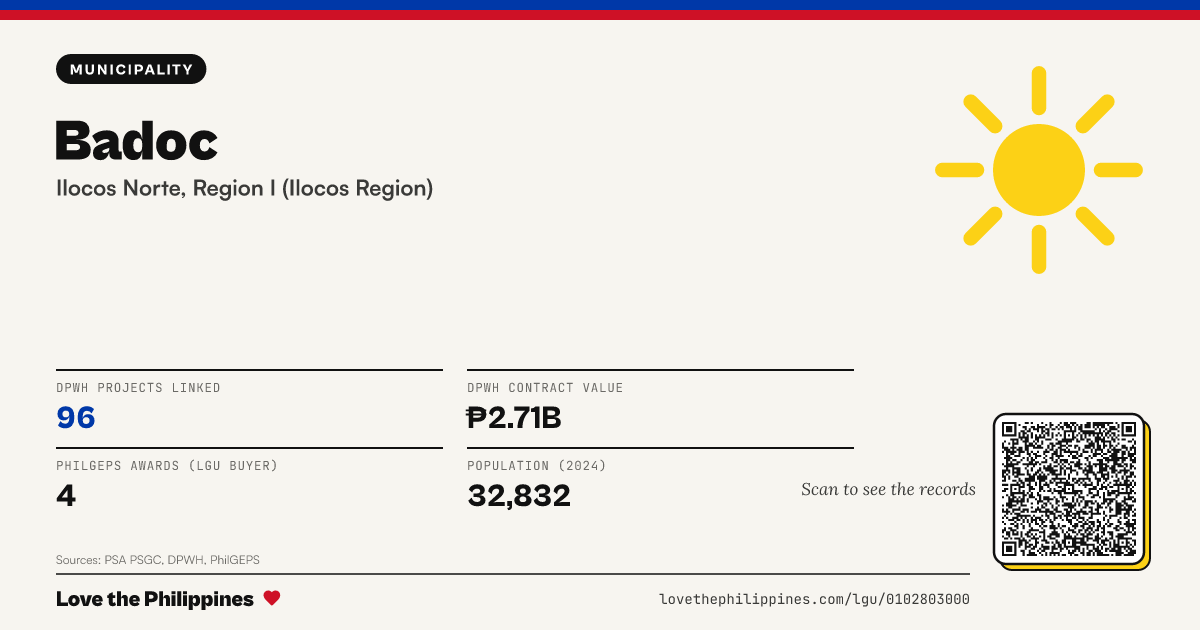
Task: Click the peso sign before 2.71B
Action: click(476, 418)
